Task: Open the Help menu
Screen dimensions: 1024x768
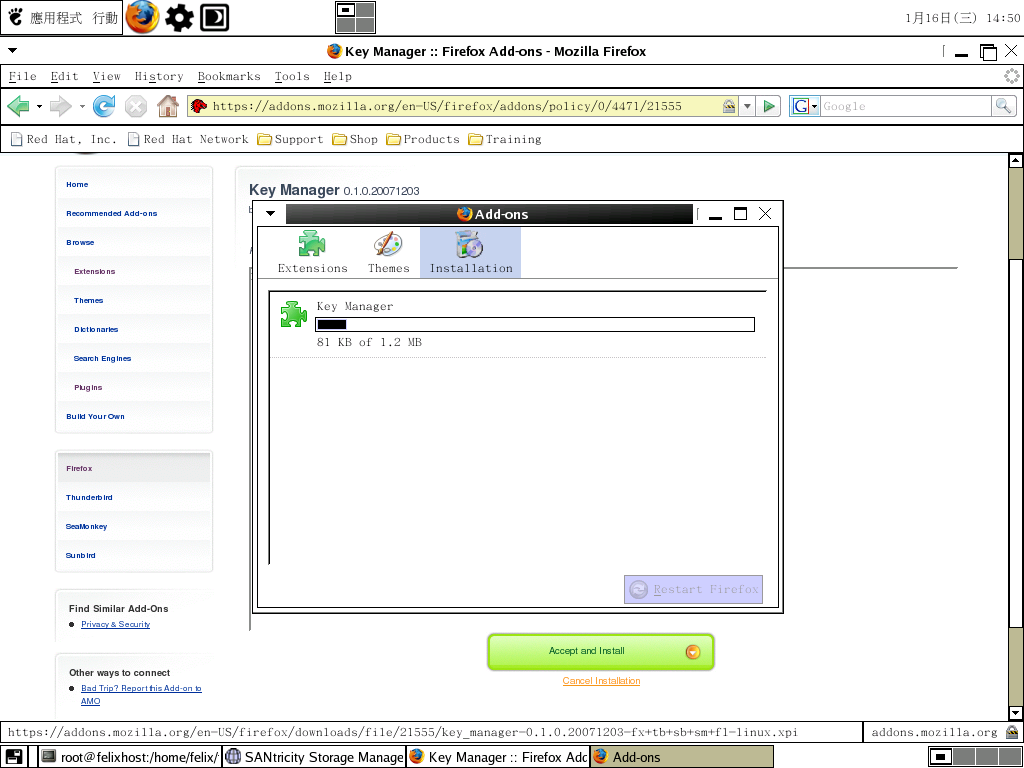Action: 338,76
